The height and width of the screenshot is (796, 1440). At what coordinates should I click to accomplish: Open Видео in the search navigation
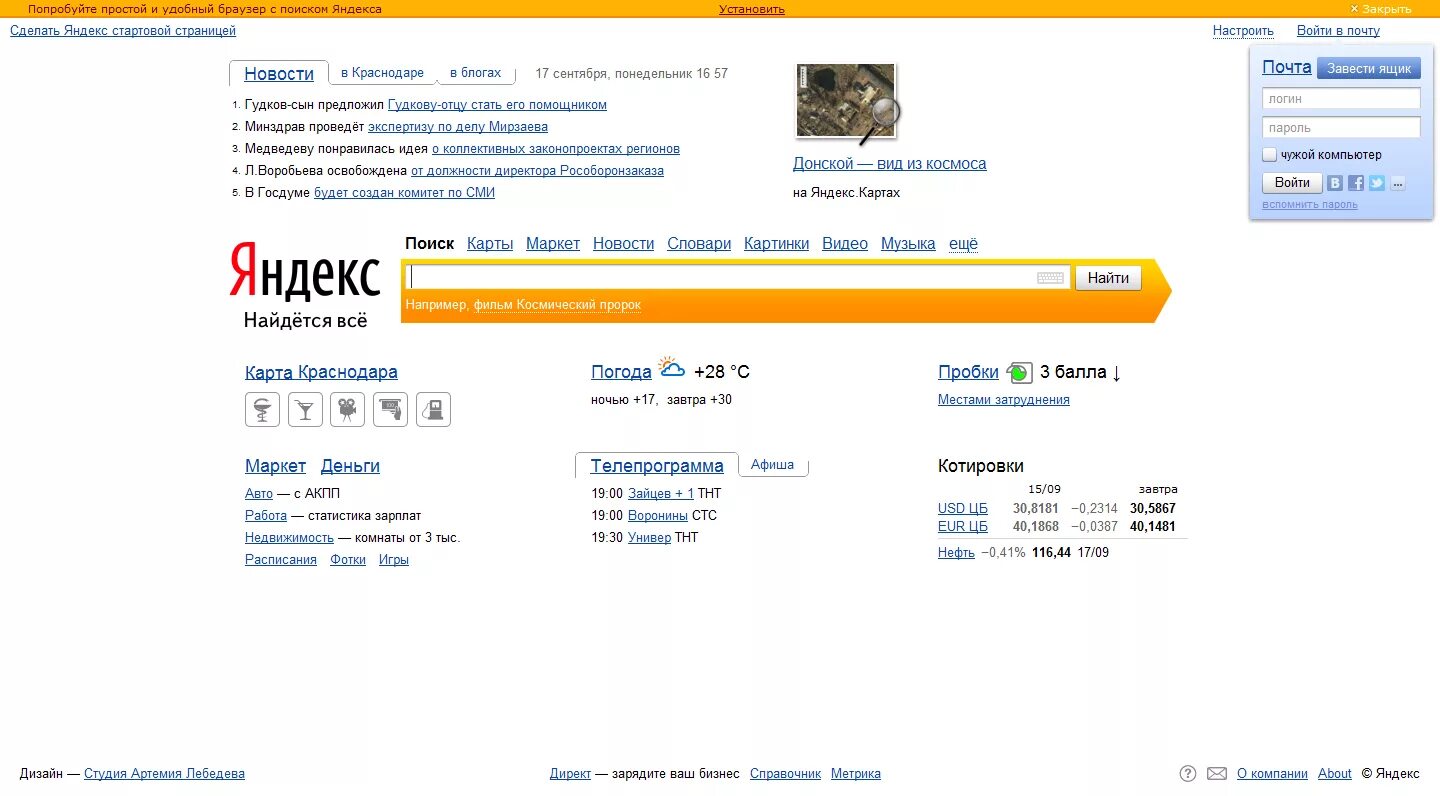tap(845, 243)
